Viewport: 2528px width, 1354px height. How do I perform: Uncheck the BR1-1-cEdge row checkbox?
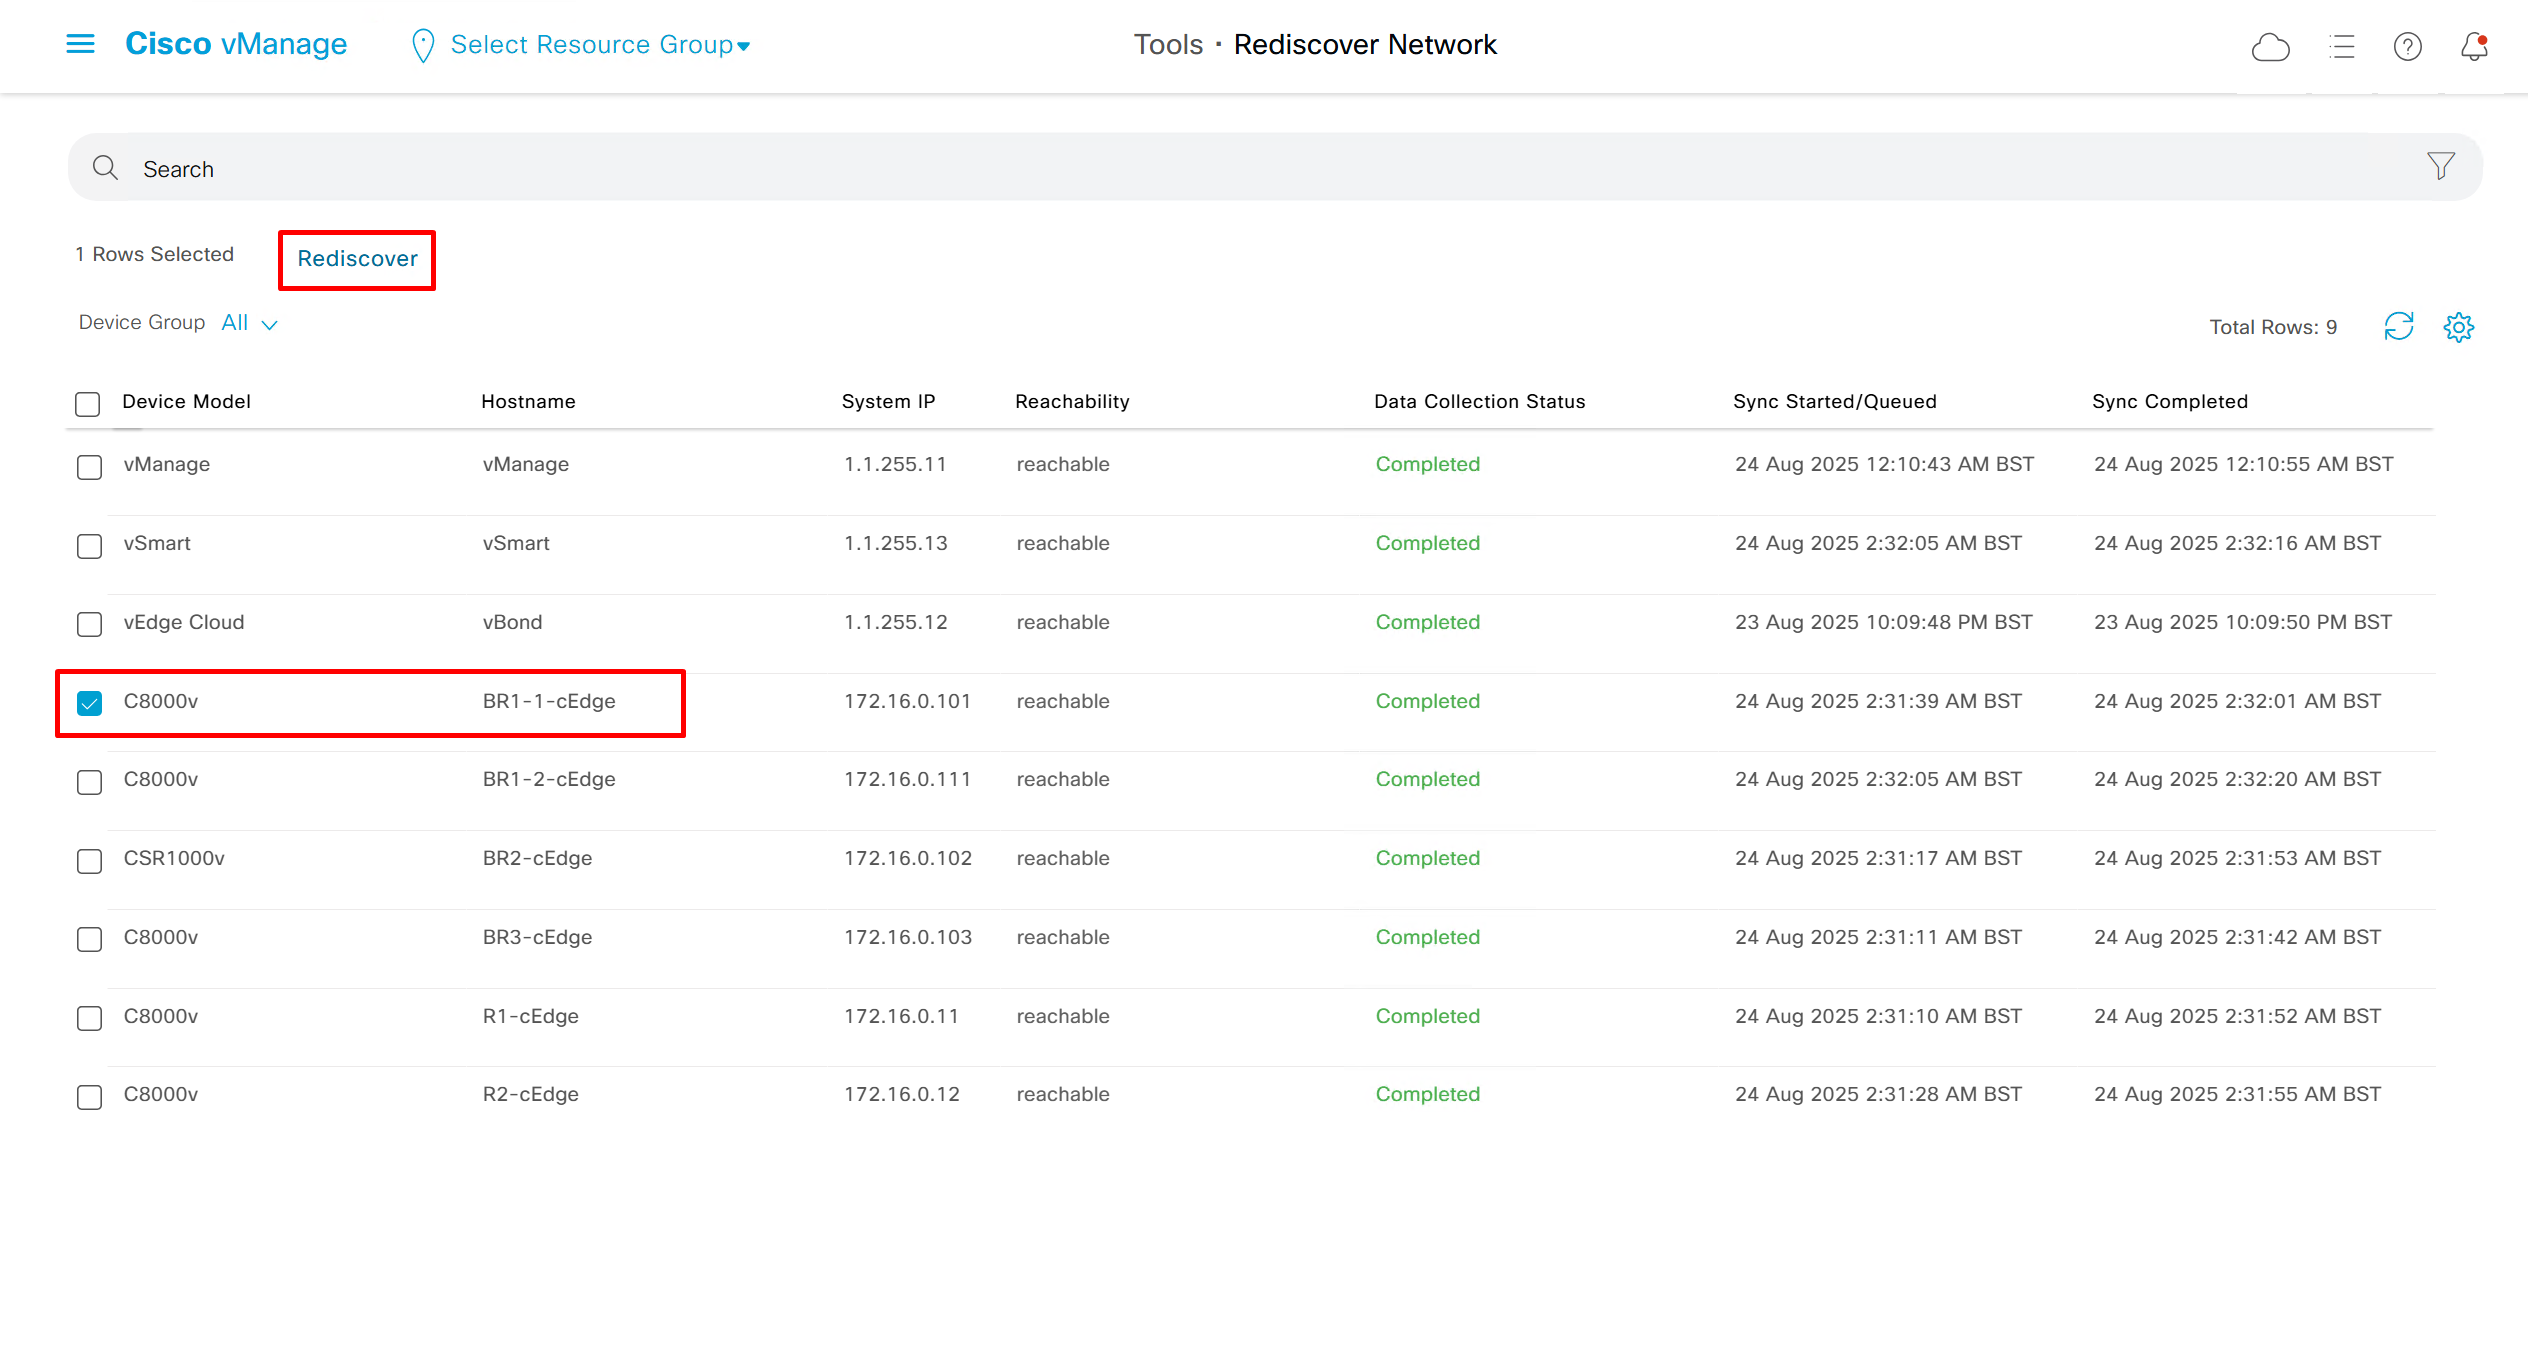(x=89, y=702)
